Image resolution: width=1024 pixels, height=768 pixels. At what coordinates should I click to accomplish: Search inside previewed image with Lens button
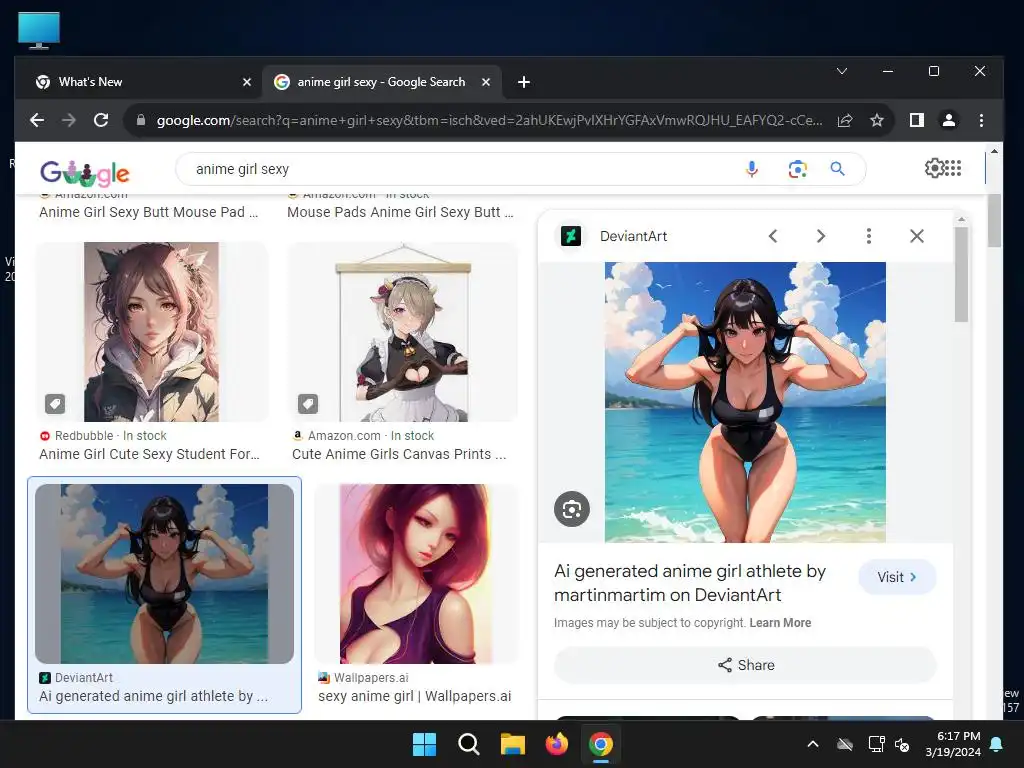[572, 509]
